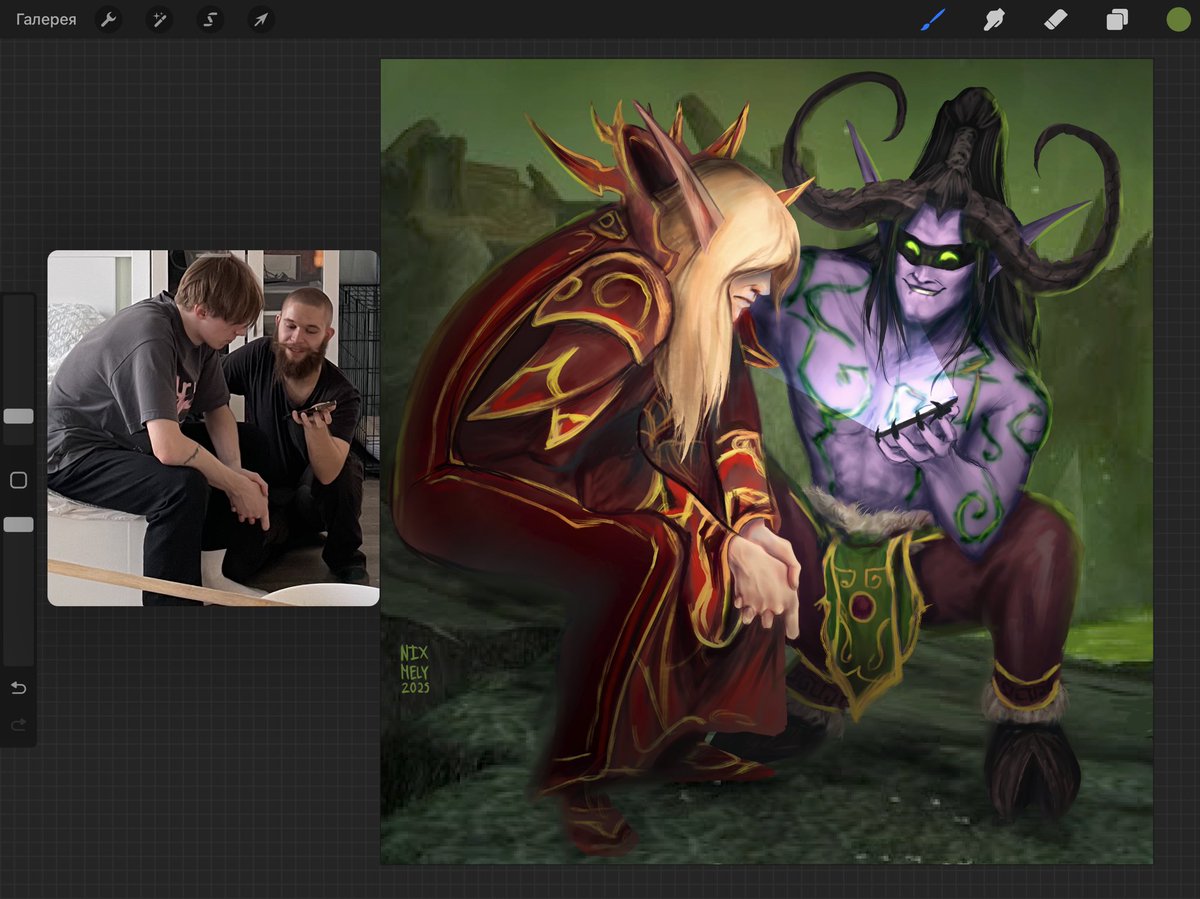Redo the action with sidebar arrow
The width and height of the screenshot is (1200, 899).
(x=18, y=725)
